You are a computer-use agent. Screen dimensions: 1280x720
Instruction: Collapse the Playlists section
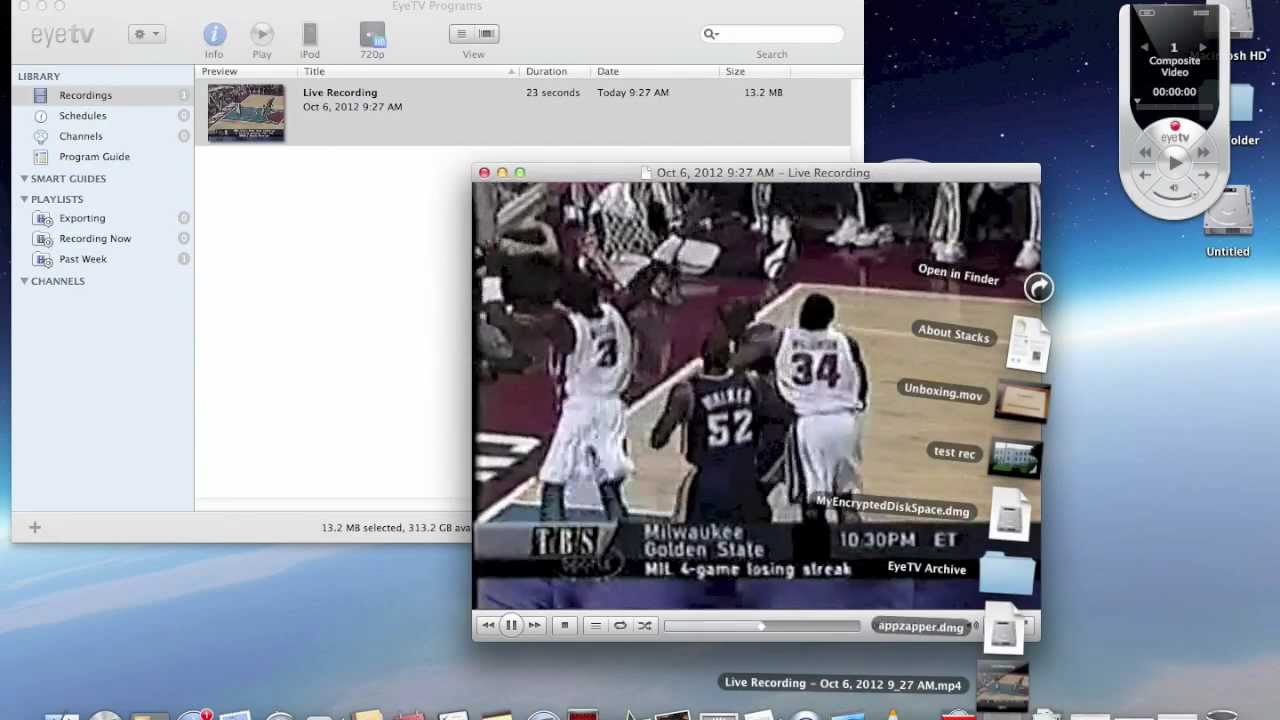(x=24, y=199)
